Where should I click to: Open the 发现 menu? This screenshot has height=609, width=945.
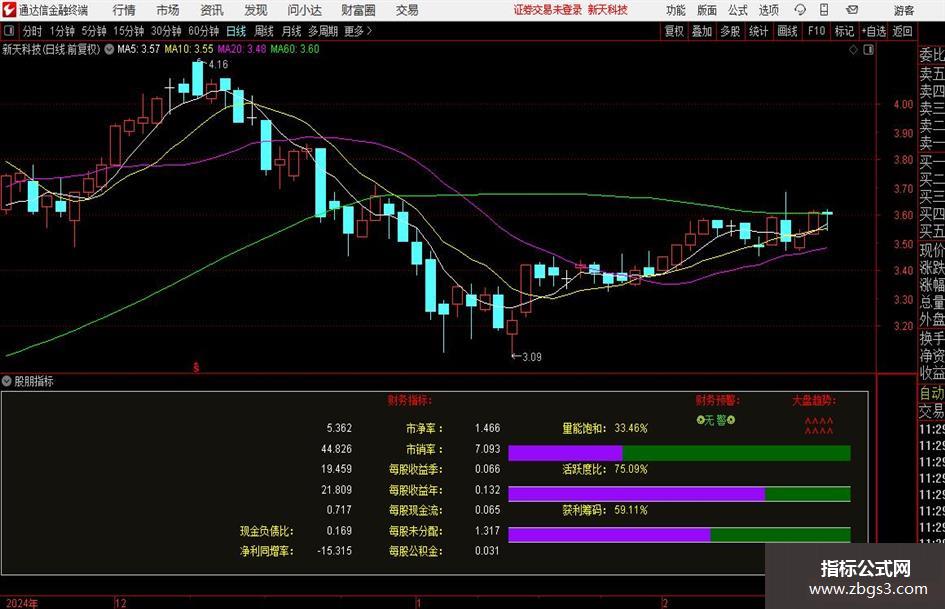coord(256,10)
